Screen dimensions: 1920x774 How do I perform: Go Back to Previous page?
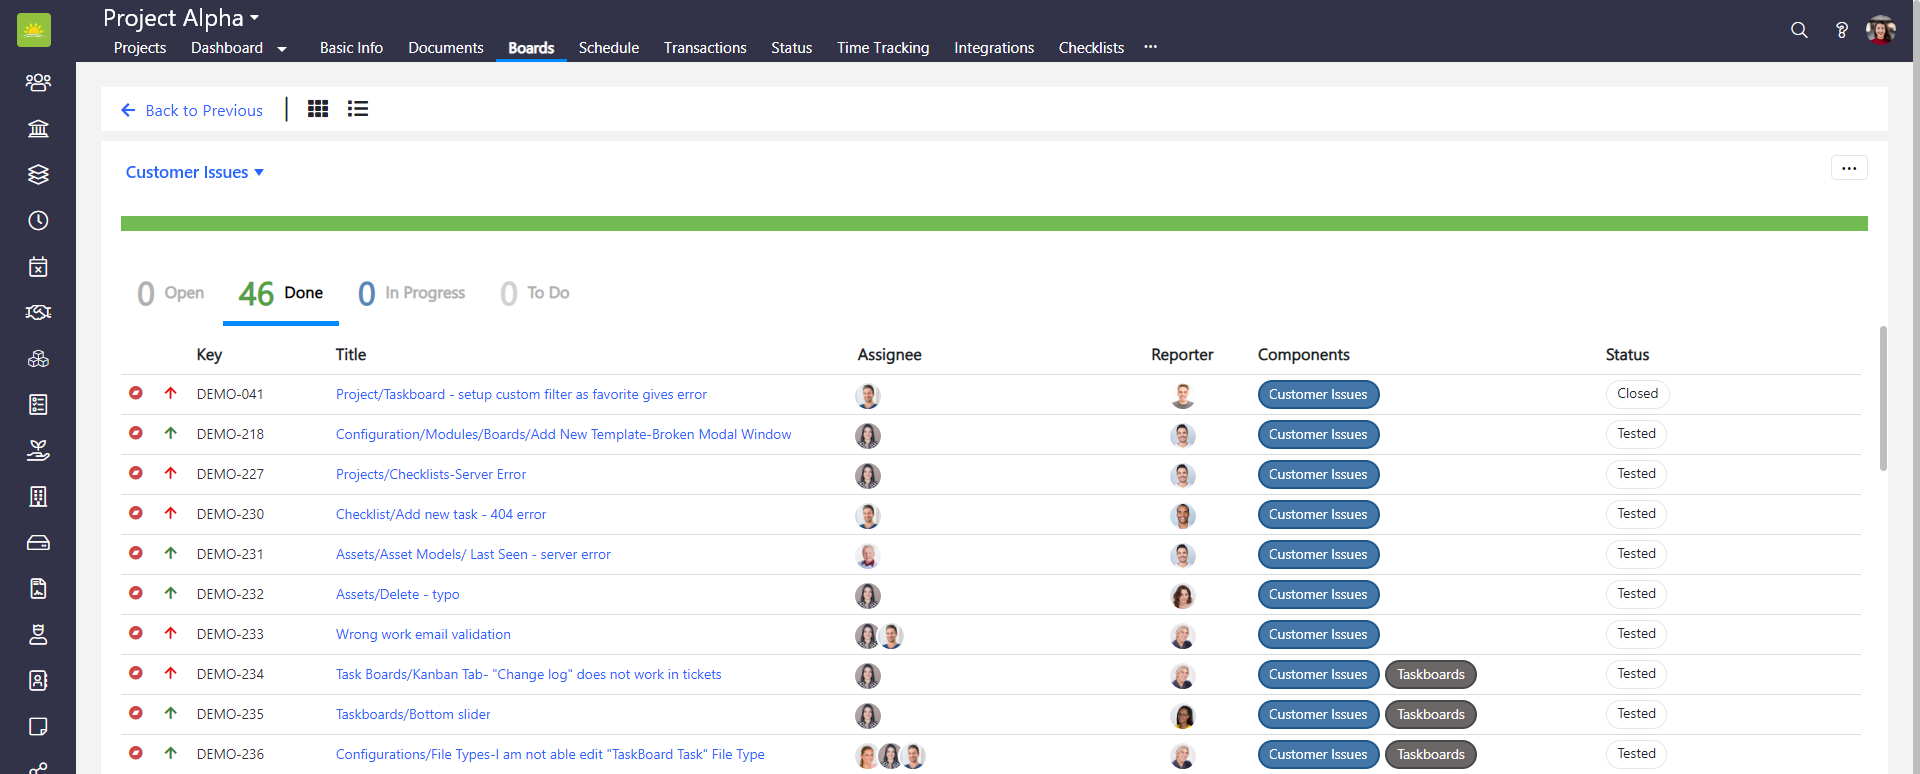(192, 110)
